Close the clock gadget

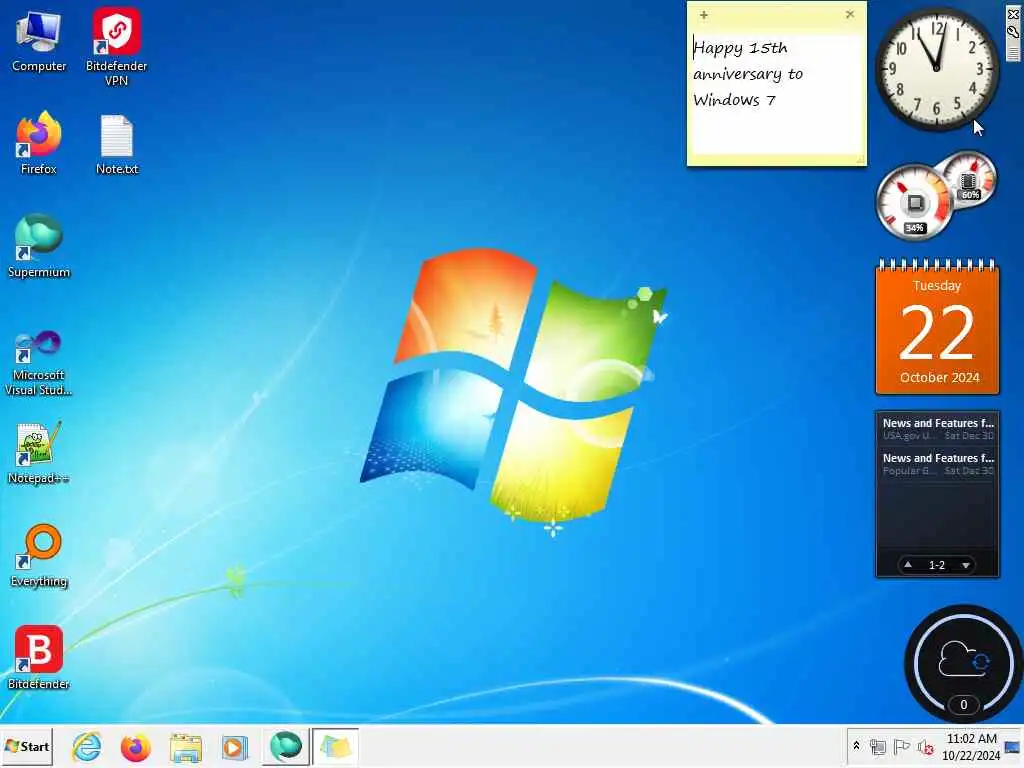click(x=1013, y=14)
